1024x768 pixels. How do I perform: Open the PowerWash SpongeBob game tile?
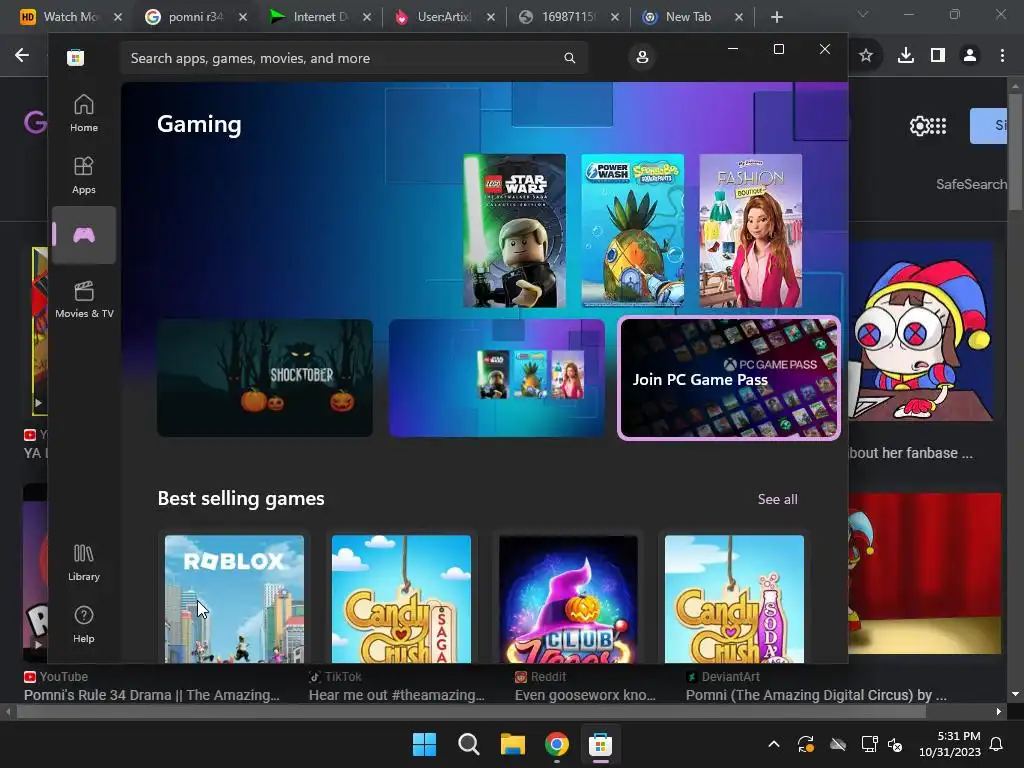632,231
